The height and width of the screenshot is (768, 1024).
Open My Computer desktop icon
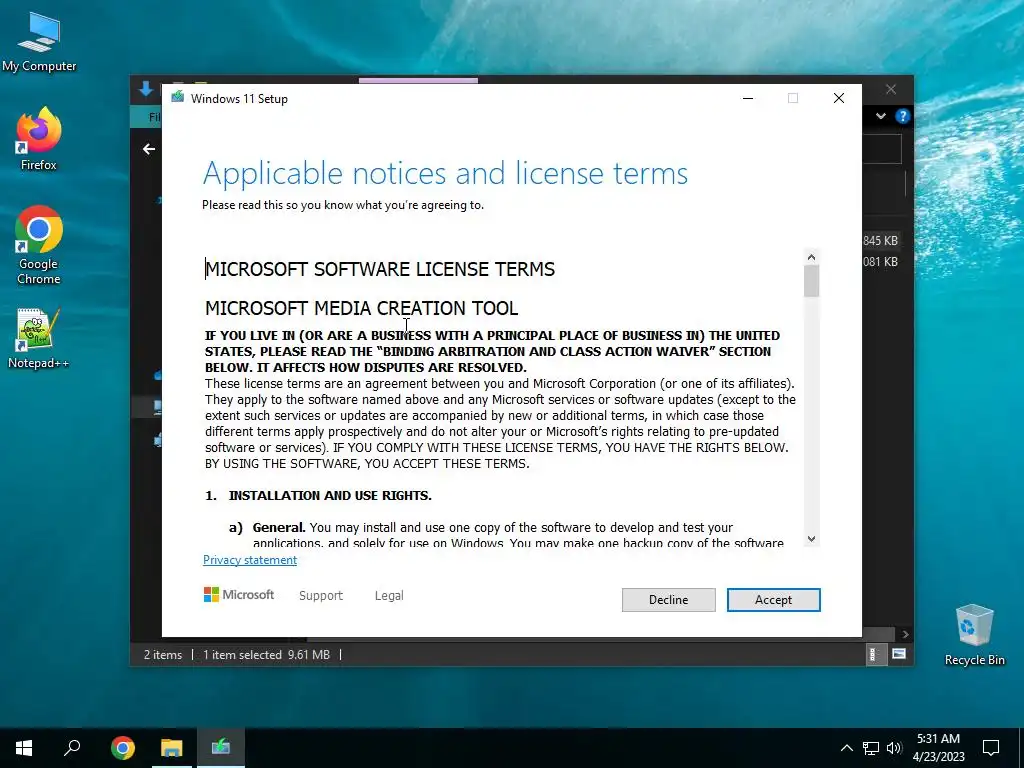coord(39,42)
